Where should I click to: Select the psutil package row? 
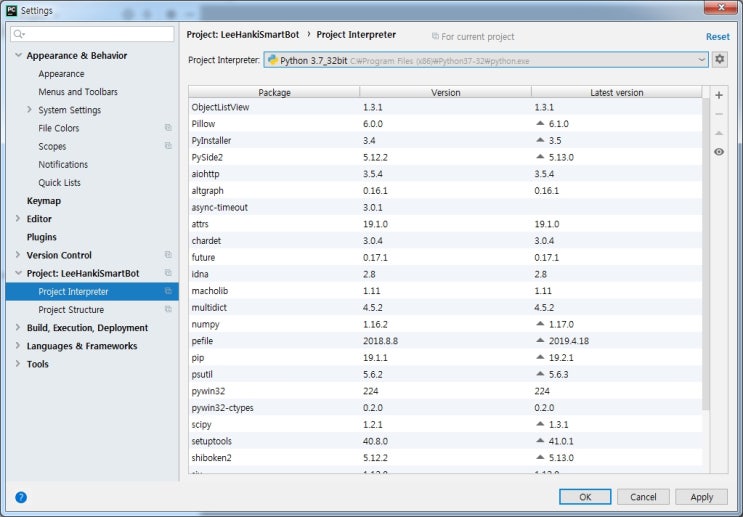click(x=445, y=374)
